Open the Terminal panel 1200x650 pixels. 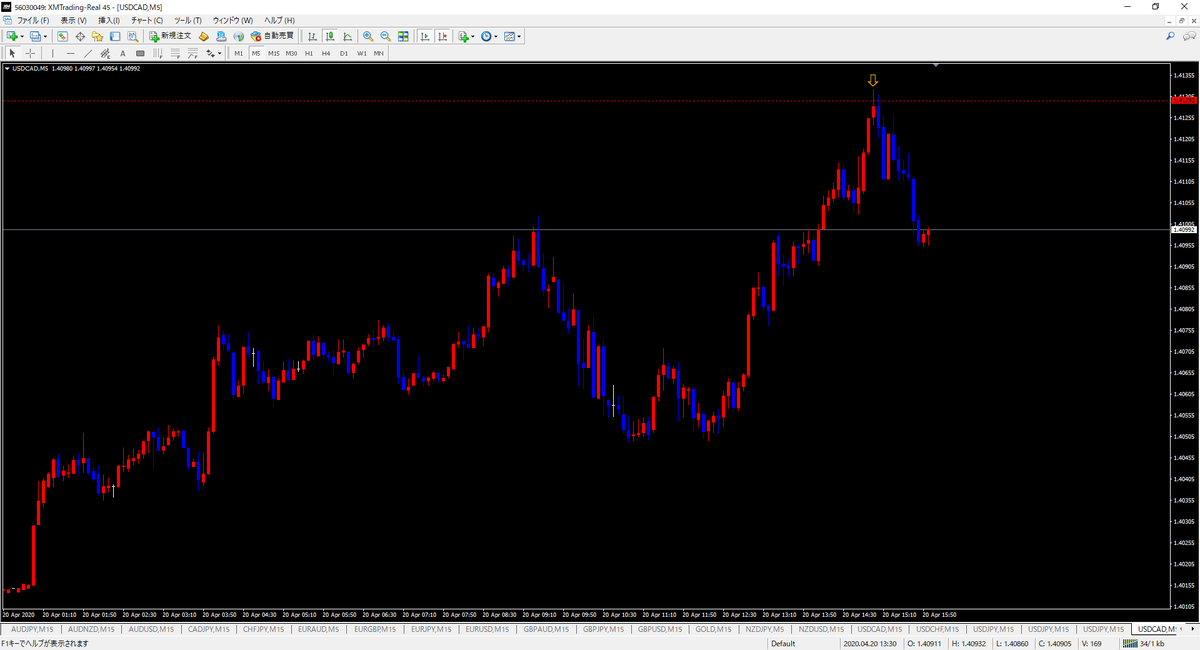[x=115, y=36]
